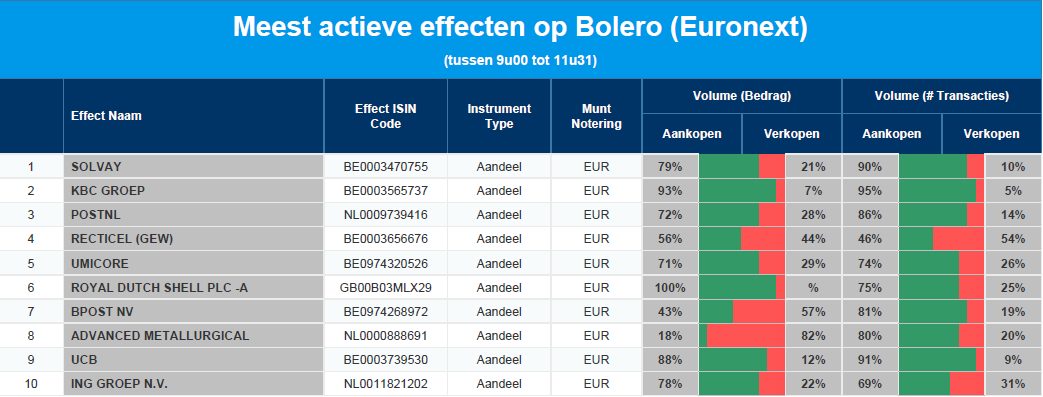Open the POSTNL entry
Image resolution: width=1043 pixels, height=397 pixels.
coord(95,215)
